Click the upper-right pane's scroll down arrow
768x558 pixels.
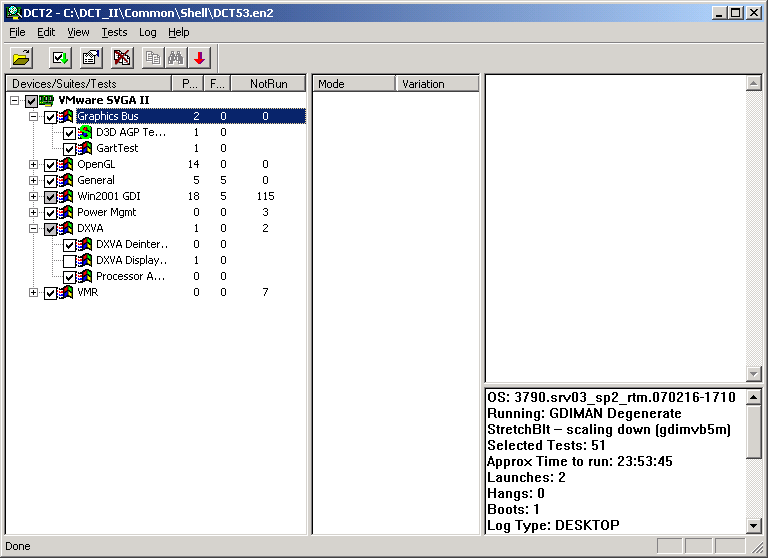coord(754,374)
